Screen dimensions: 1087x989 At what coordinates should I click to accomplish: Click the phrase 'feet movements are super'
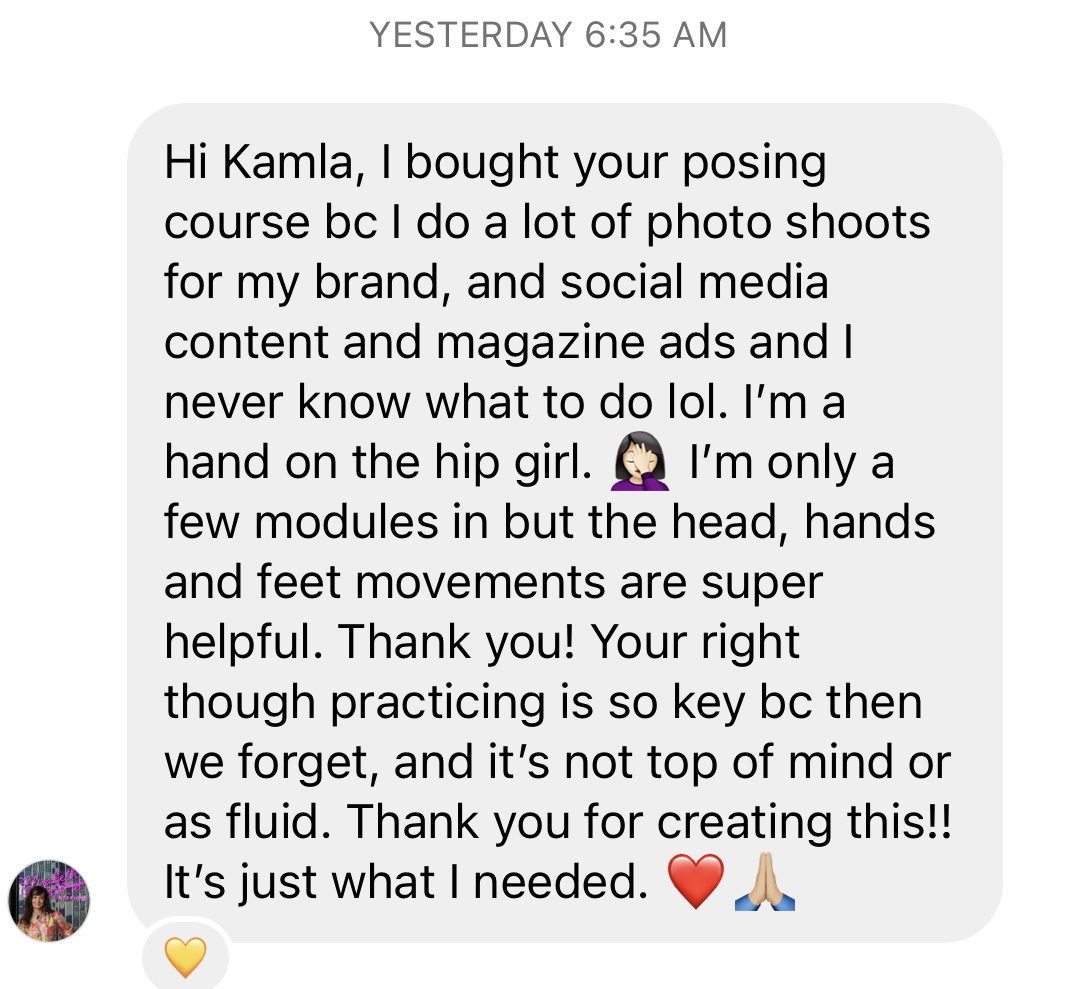point(539,582)
